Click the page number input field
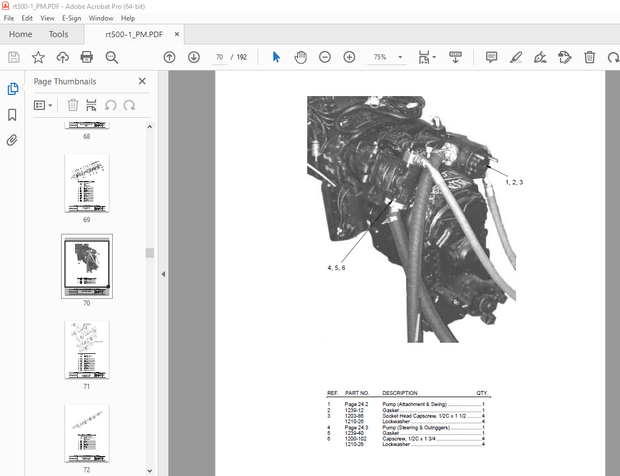Viewport: 620px width, 476px height. 219,57
